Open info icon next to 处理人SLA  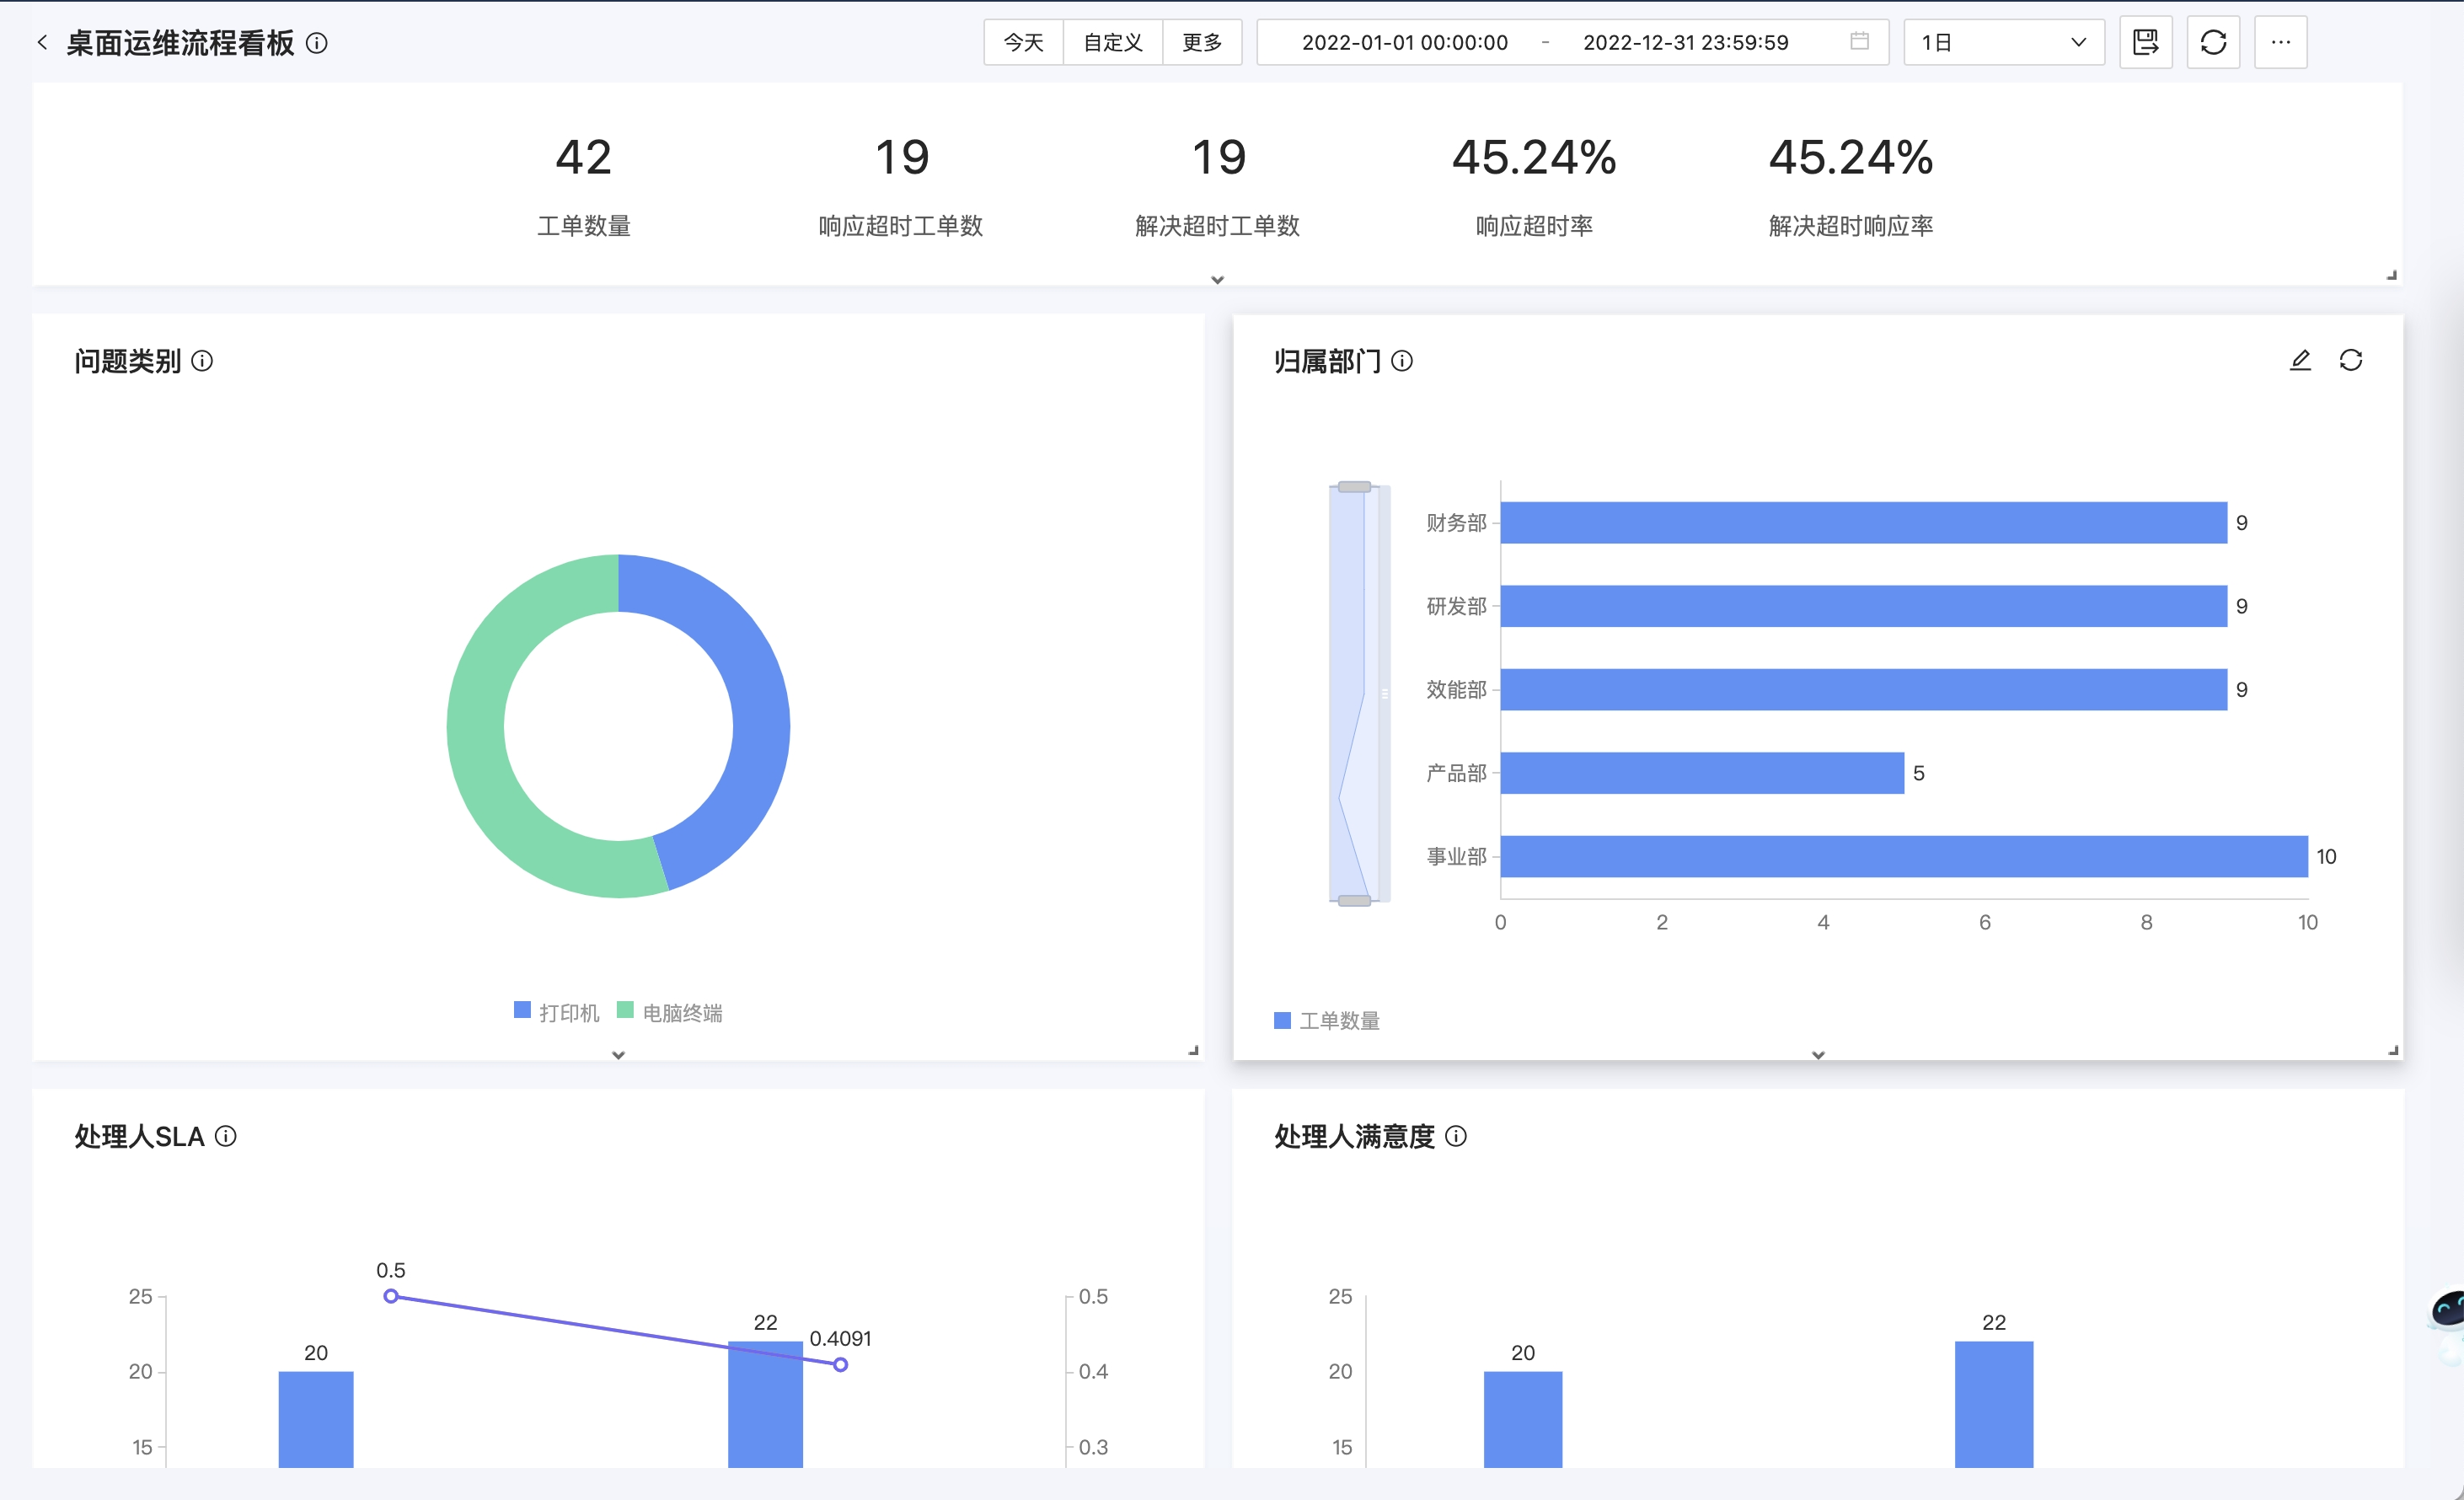[226, 1136]
